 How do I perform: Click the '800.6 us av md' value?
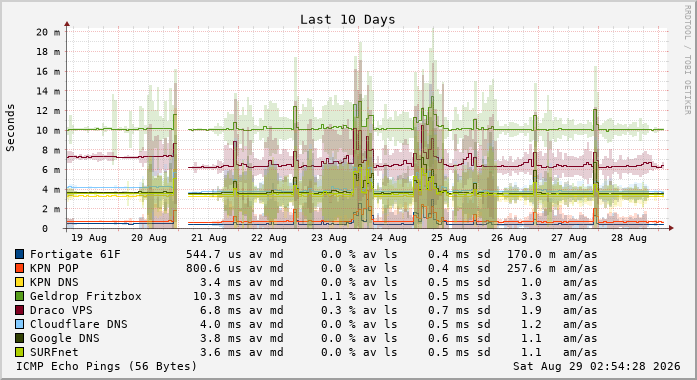[235, 268]
